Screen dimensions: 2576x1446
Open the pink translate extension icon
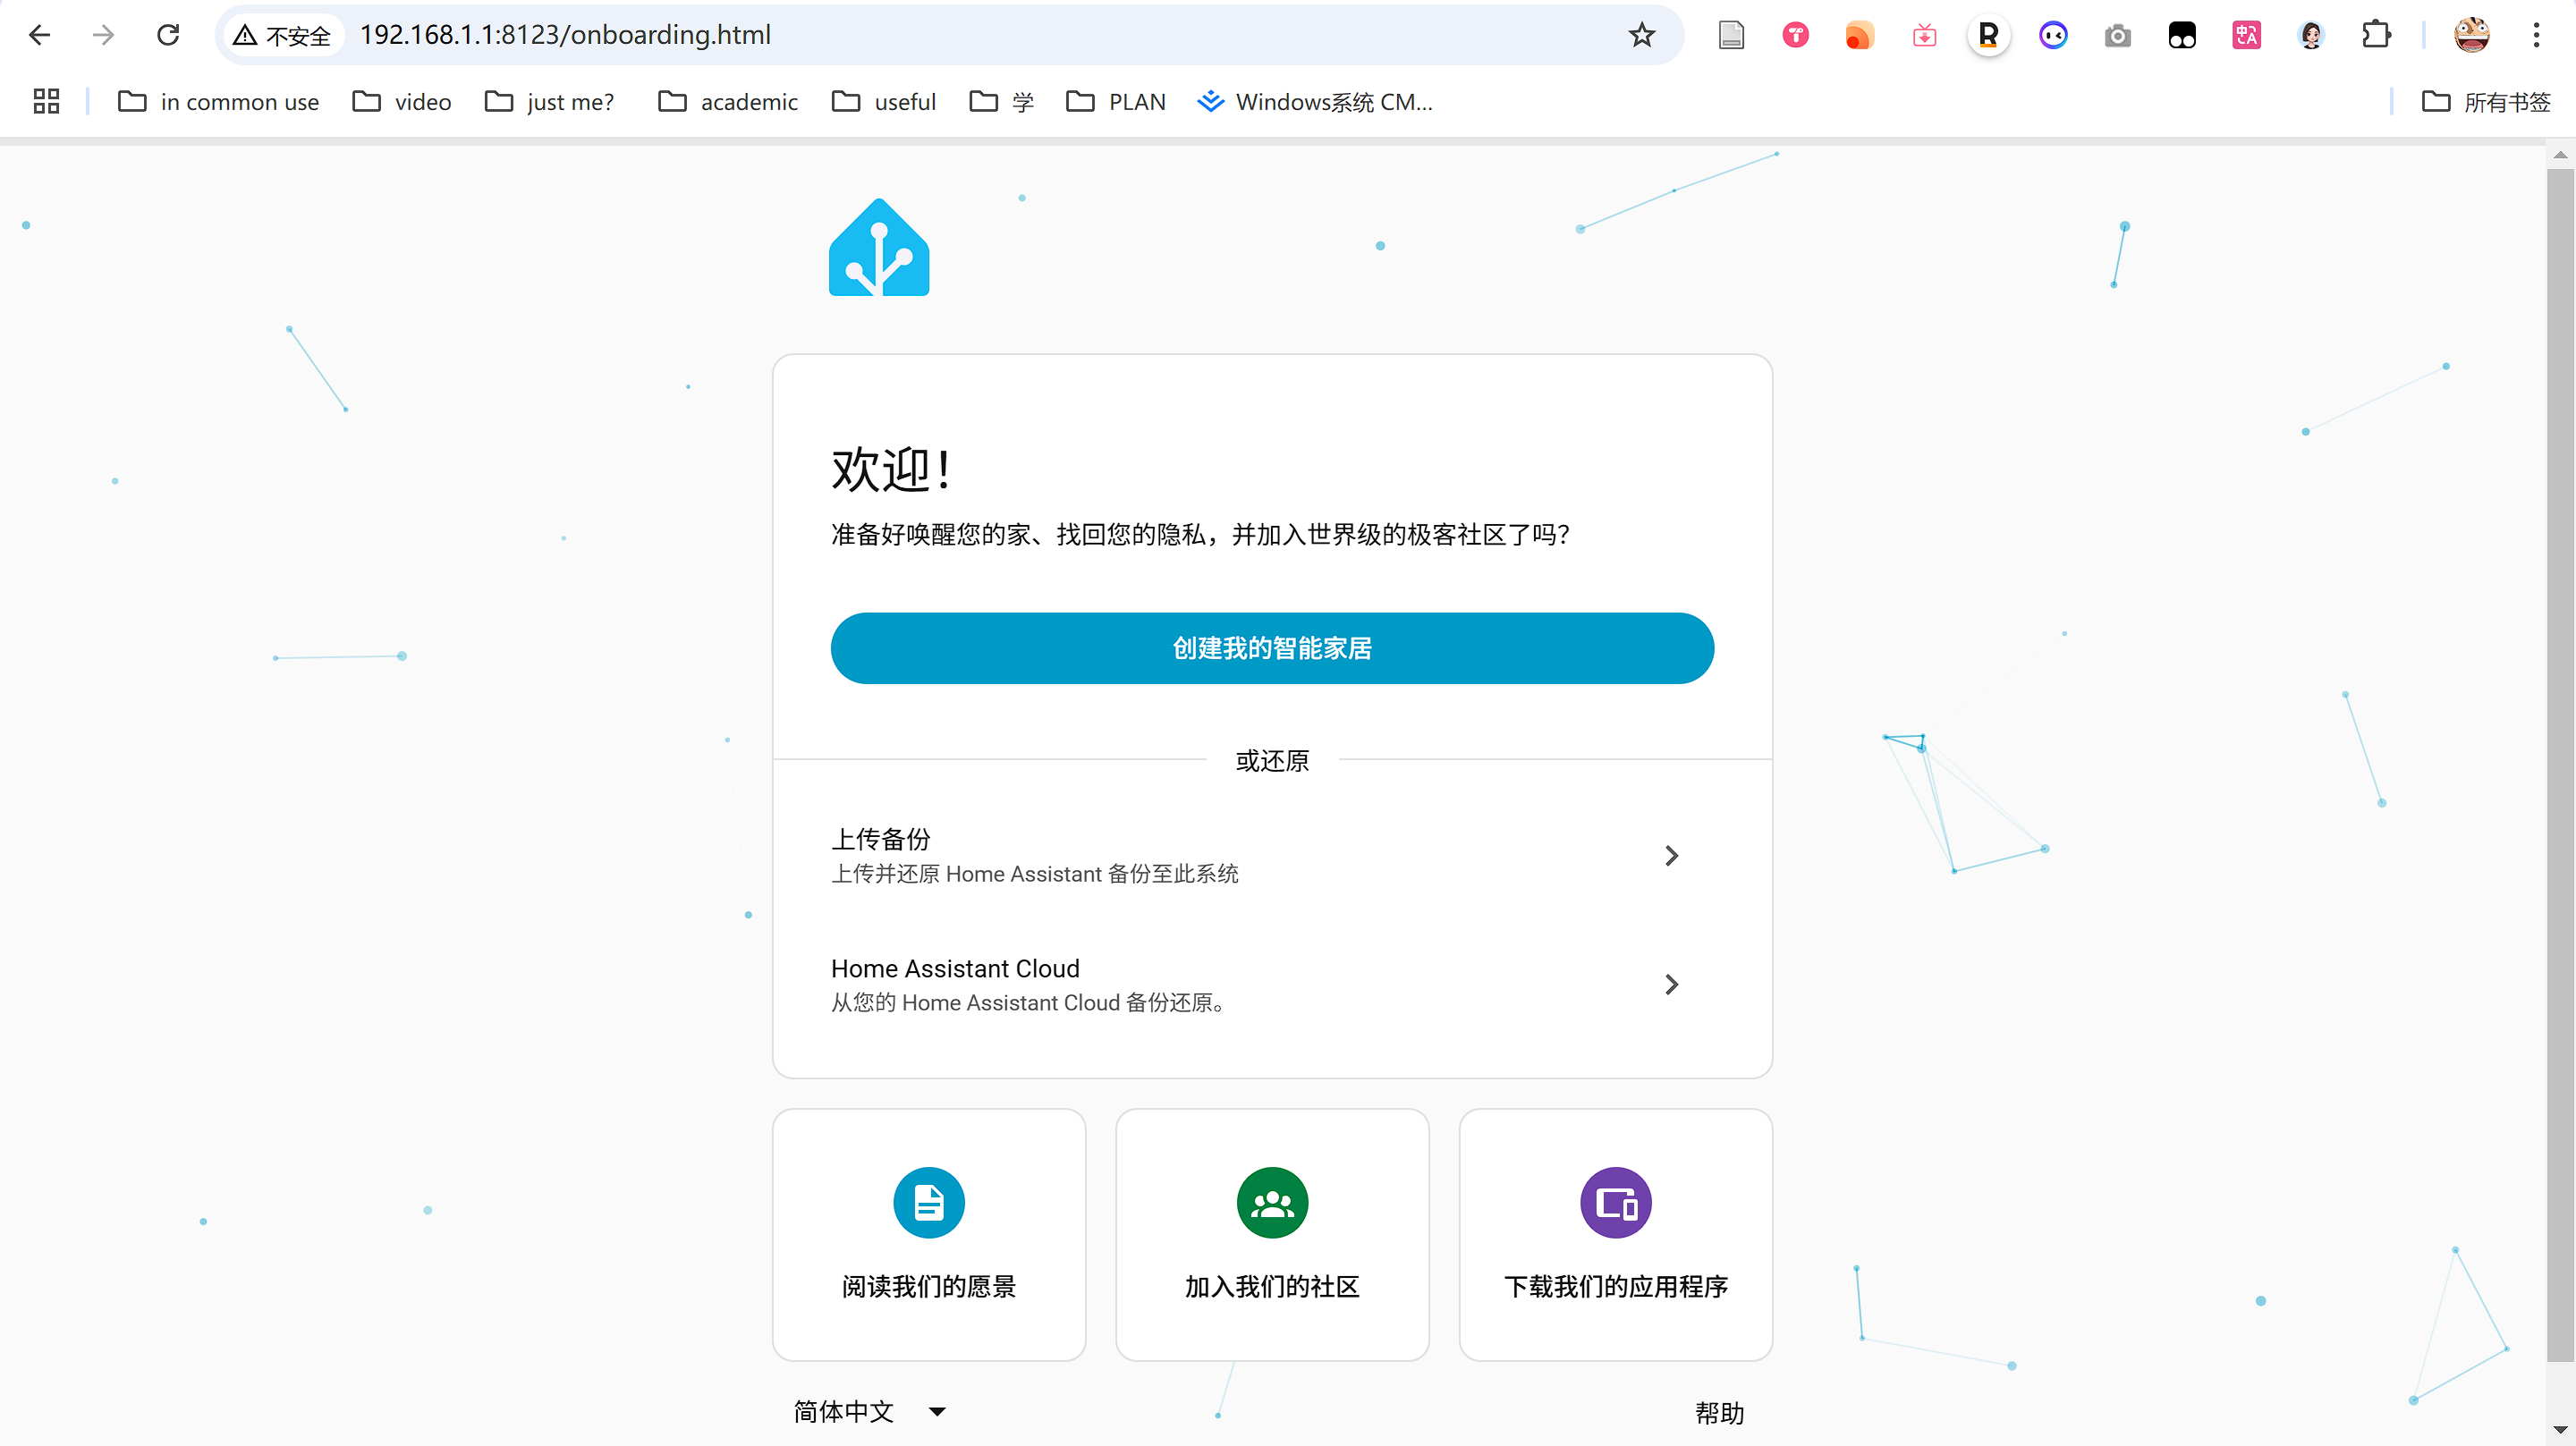(2246, 36)
